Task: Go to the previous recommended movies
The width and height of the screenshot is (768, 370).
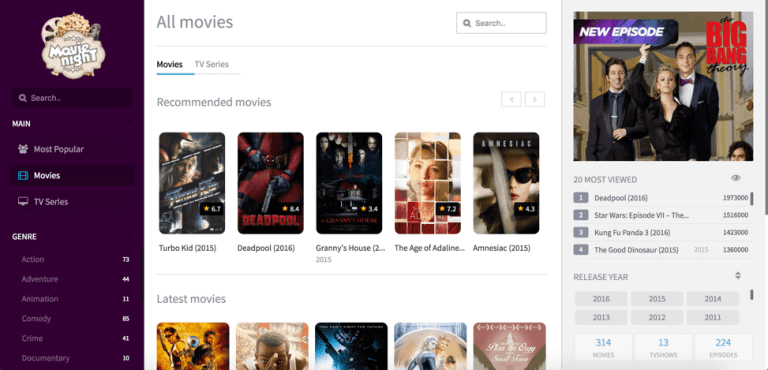Action: click(511, 99)
